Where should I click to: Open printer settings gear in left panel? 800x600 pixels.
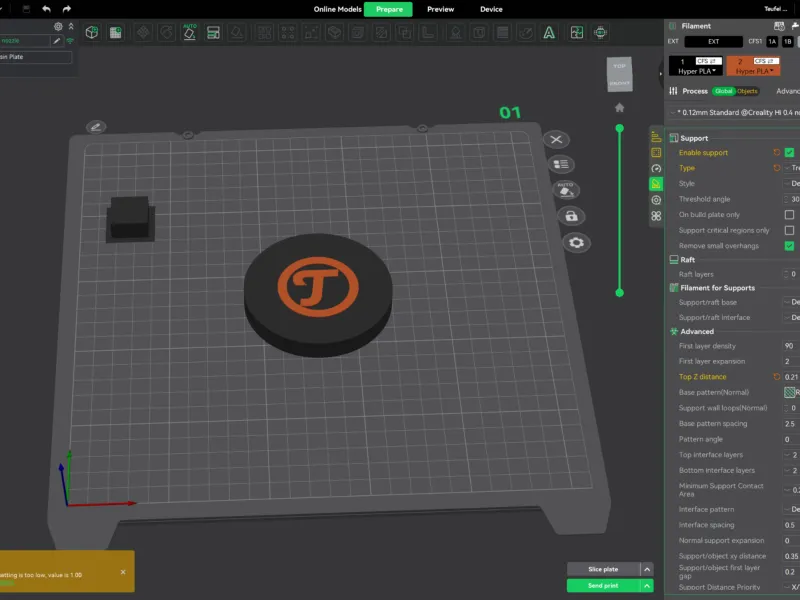[x=58, y=26]
